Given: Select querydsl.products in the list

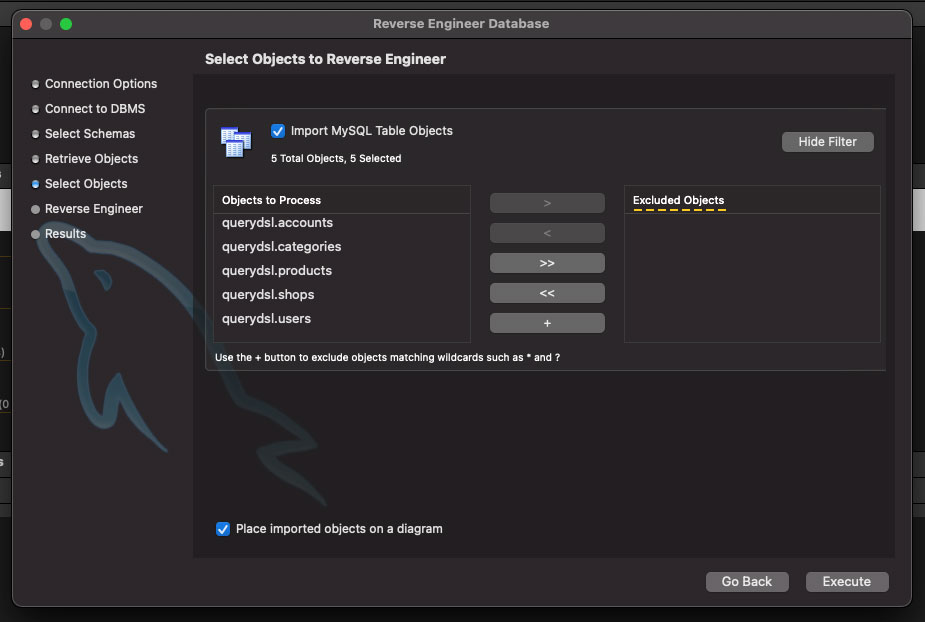Looking at the screenshot, I should (342, 270).
